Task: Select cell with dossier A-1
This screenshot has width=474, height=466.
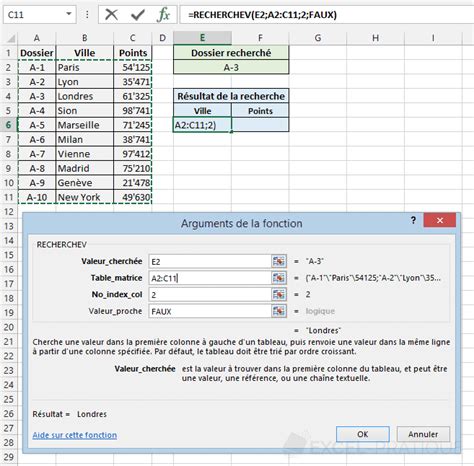Action: [x=37, y=67]
